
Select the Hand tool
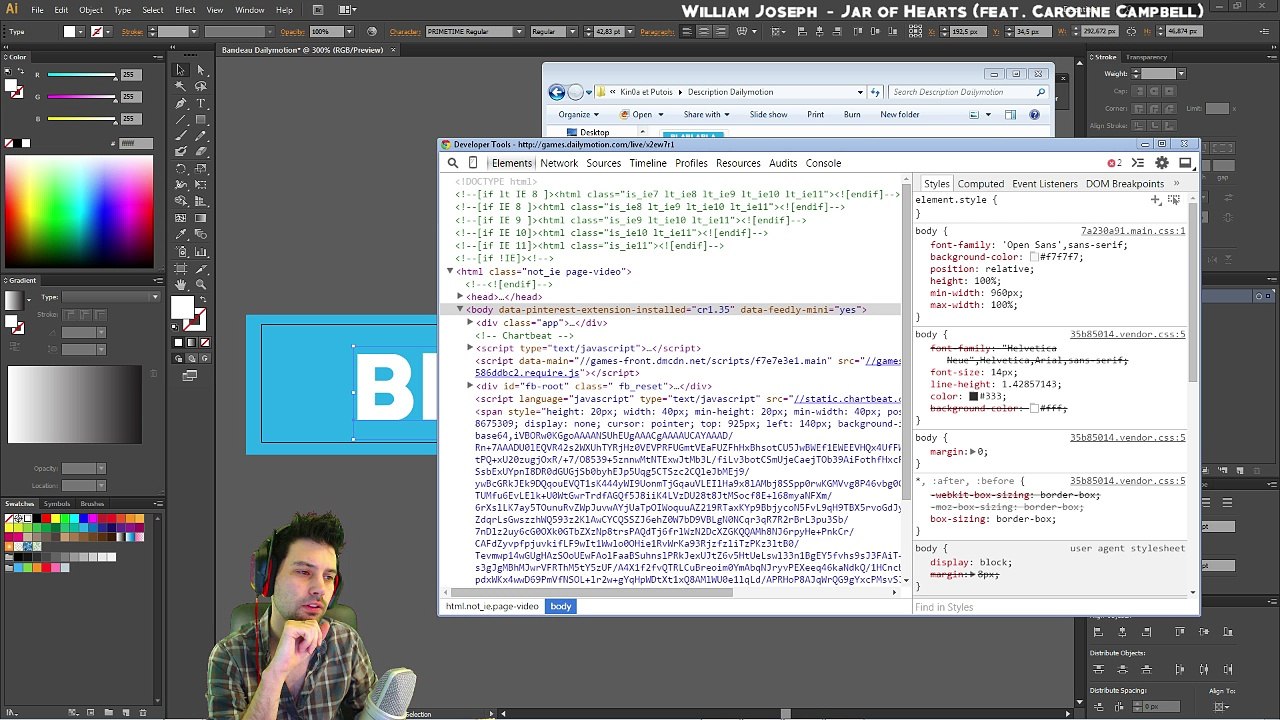180,284
